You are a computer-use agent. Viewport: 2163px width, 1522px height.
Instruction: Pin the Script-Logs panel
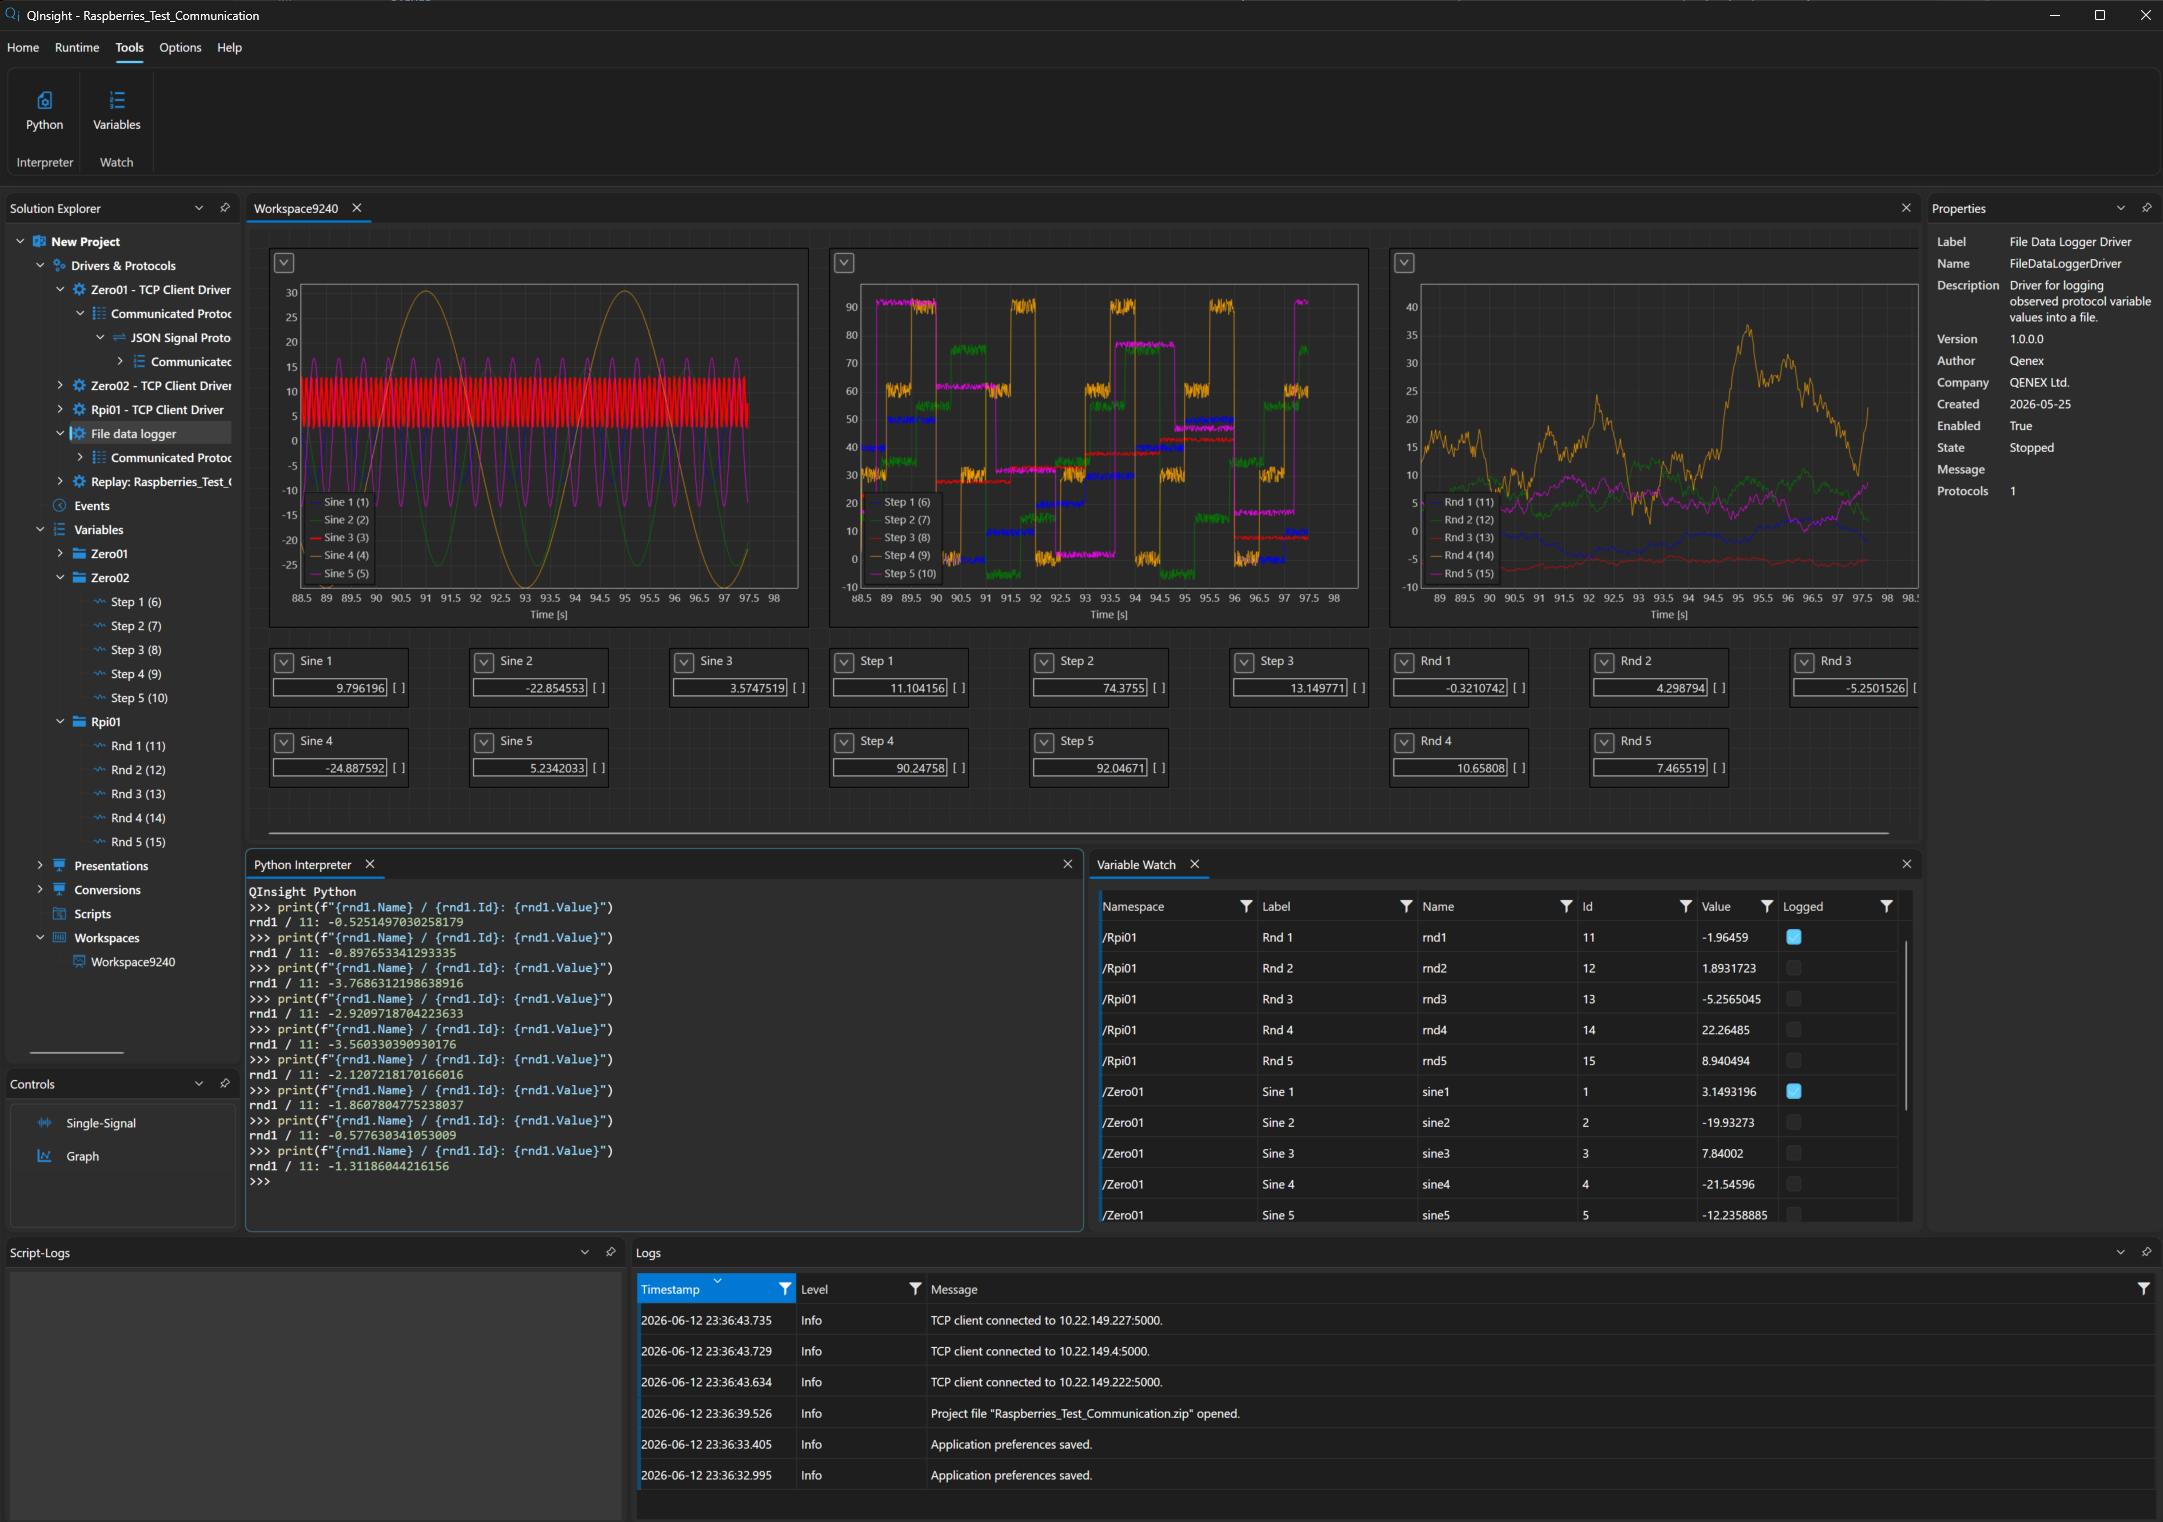[611, 1252]
